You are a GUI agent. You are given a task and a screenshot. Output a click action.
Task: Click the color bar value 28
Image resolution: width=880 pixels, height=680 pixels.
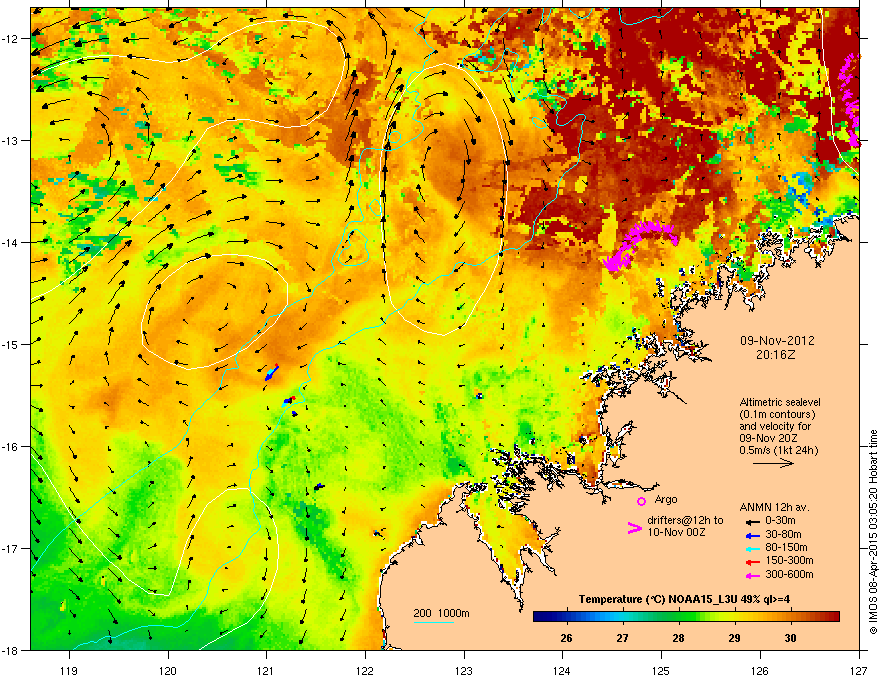(x=679, y=638)
